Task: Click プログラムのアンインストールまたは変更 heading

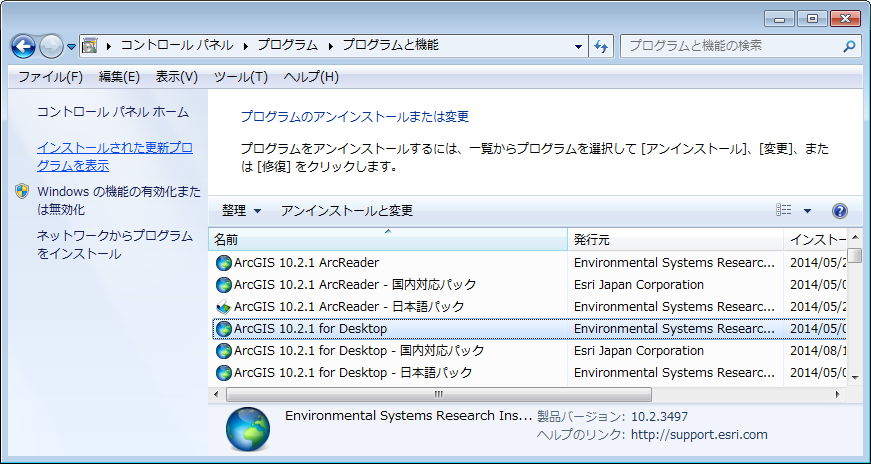Action: tap(354, 117)
